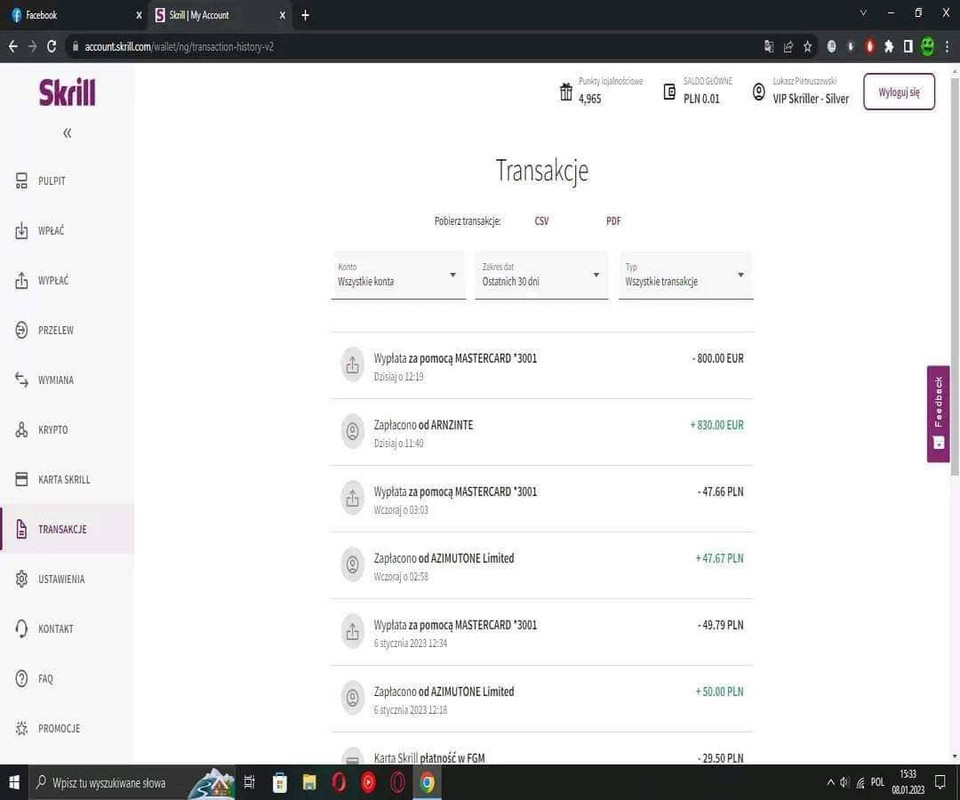Open File Explorer from taskbar
Image resolution: width=960 pixels, height=800 pixels.
[x=309, y=782]
